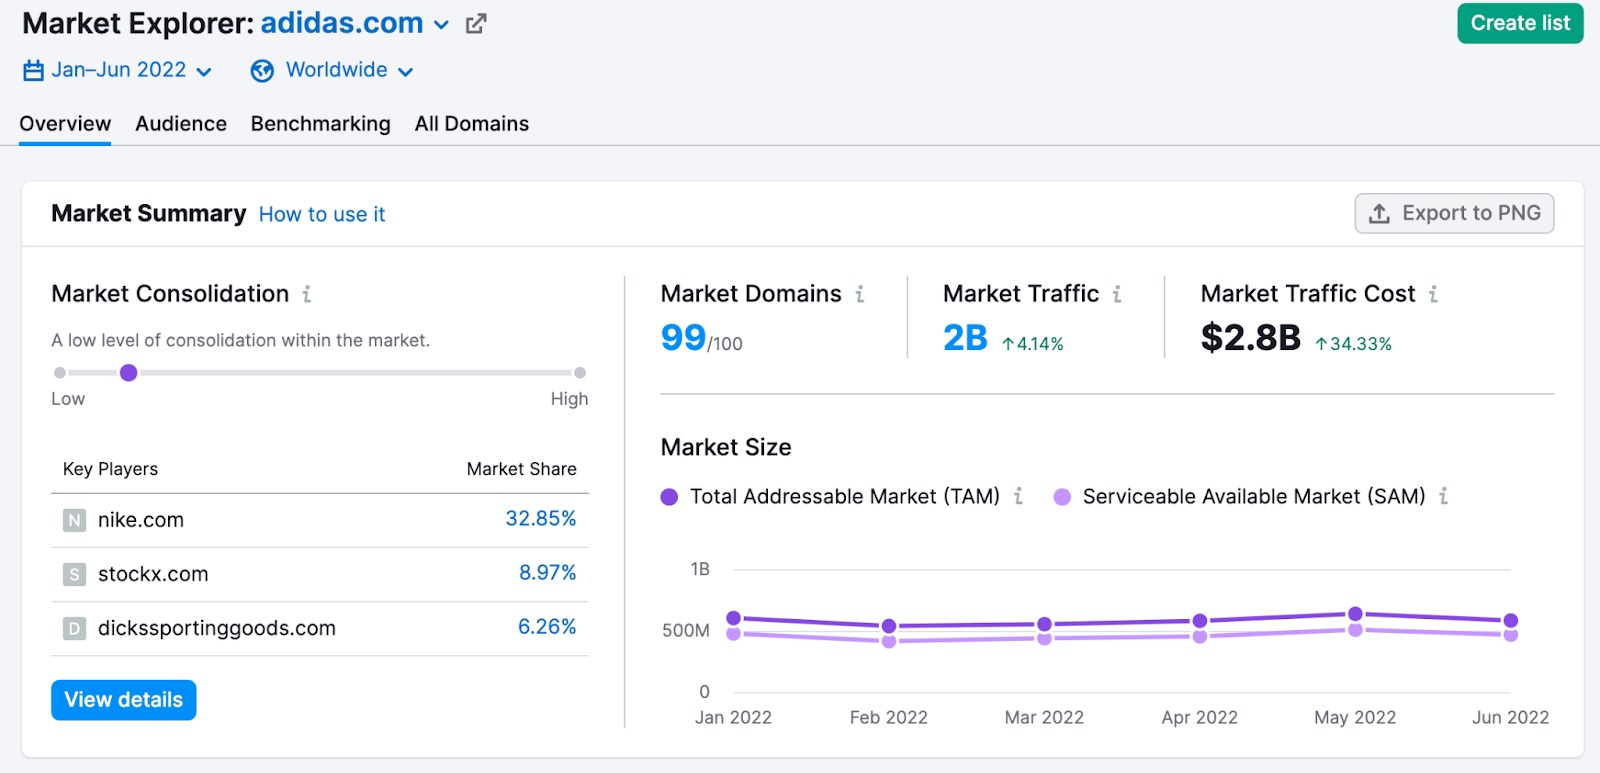Screen dimensions: 1600x773
Task: Click the 2B market traffic value
Action: tap(965, 338)
